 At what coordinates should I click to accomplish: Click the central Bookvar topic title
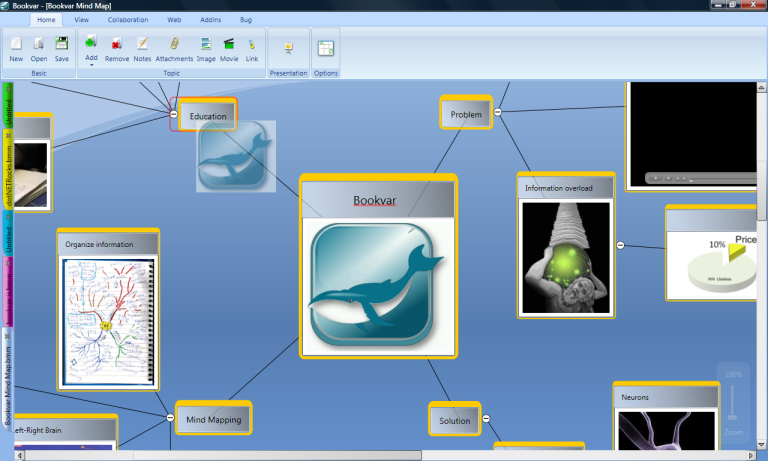(375, 200)
